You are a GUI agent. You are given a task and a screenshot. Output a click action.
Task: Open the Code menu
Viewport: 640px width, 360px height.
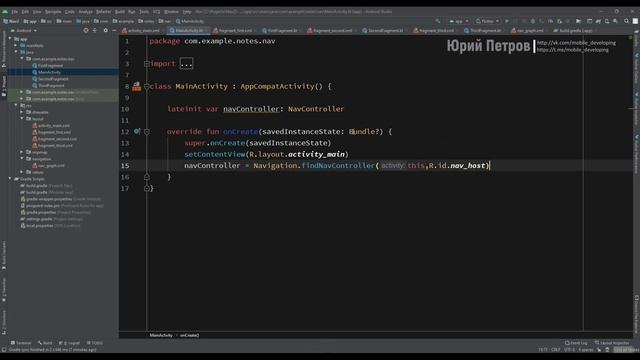tap(70, 11)
